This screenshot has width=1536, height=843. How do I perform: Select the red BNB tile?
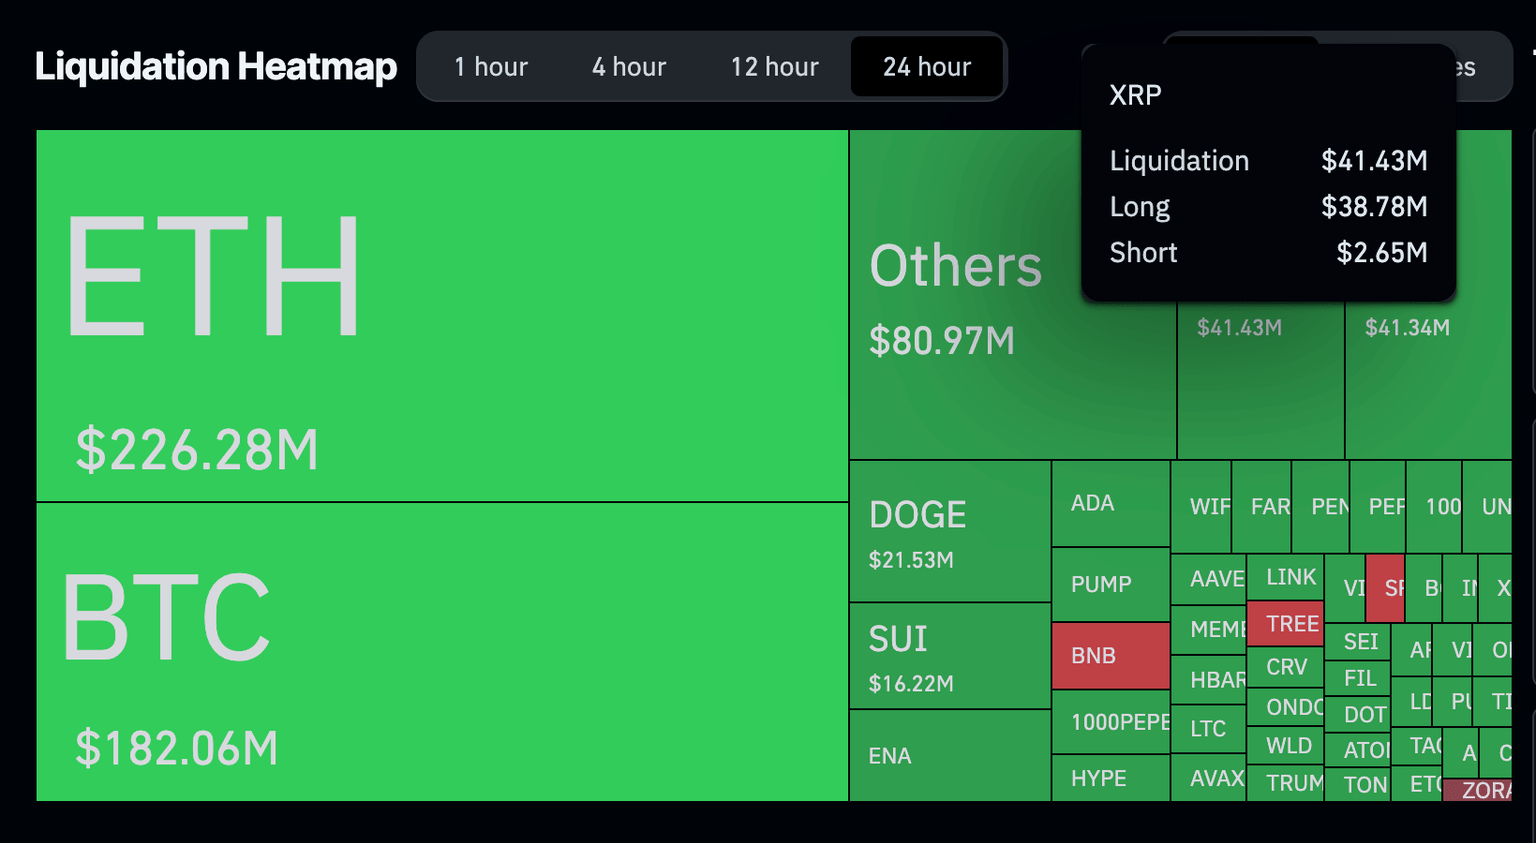tap(1110, 656)
